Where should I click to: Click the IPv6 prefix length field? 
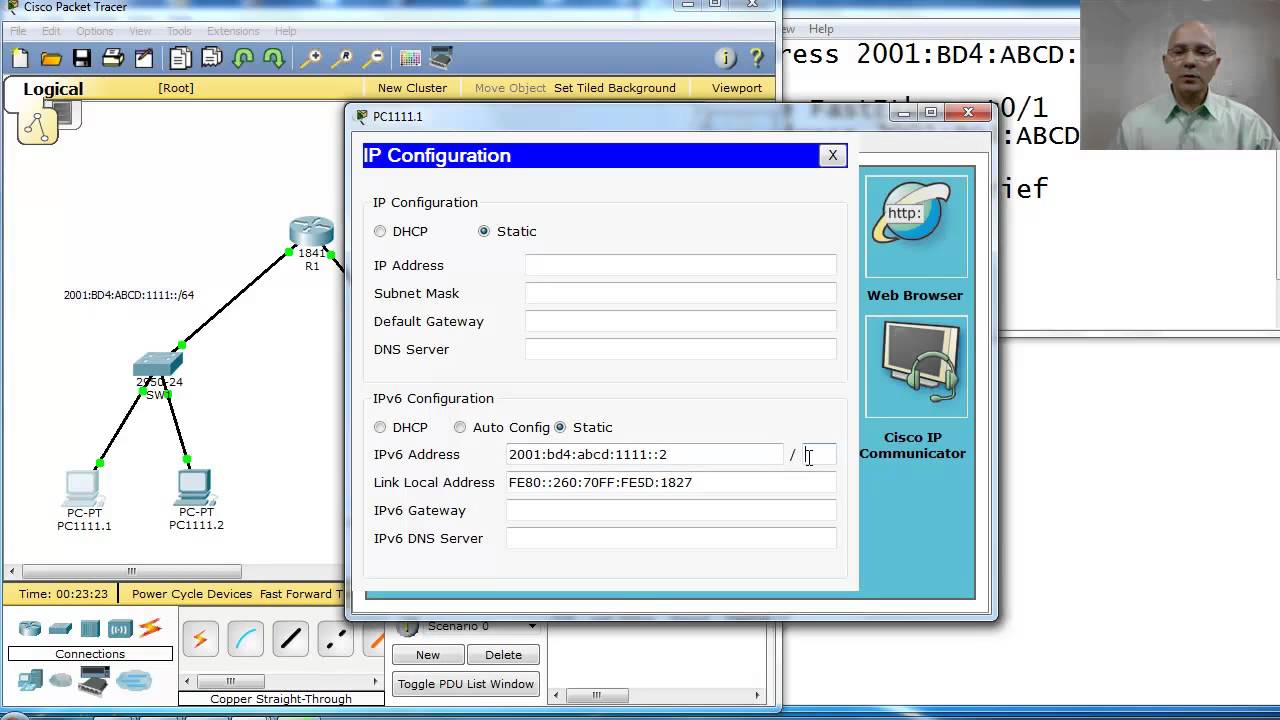[819, 454]
